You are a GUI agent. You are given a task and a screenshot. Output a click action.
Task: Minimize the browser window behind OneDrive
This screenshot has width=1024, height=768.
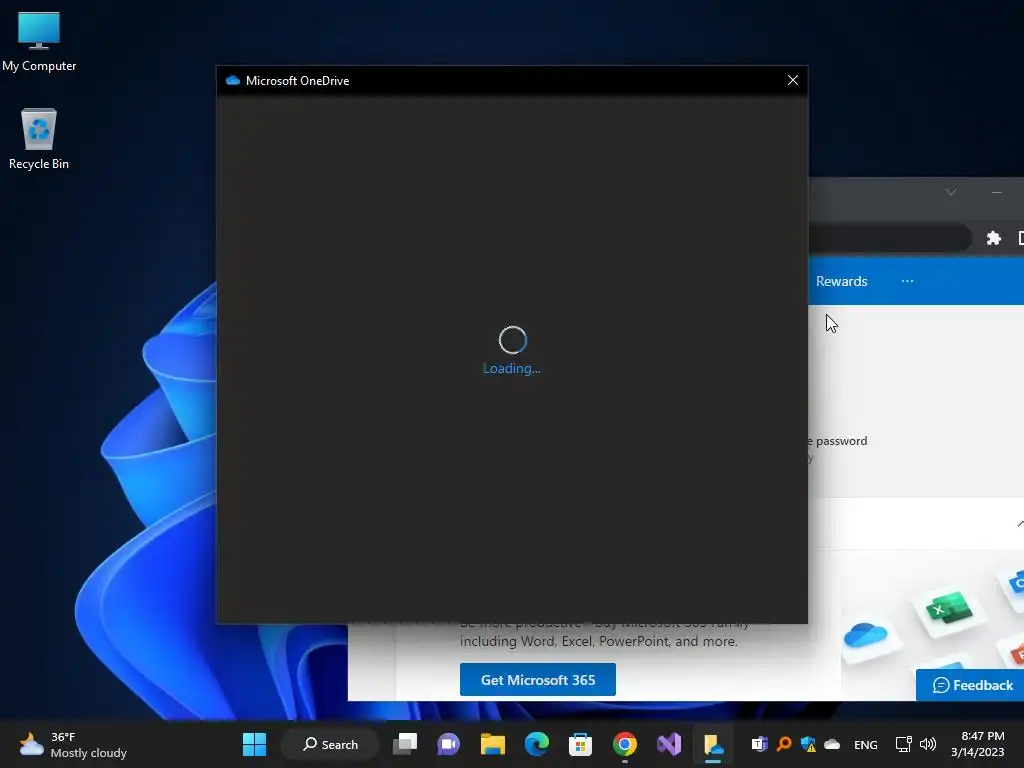tap(996, 192)
